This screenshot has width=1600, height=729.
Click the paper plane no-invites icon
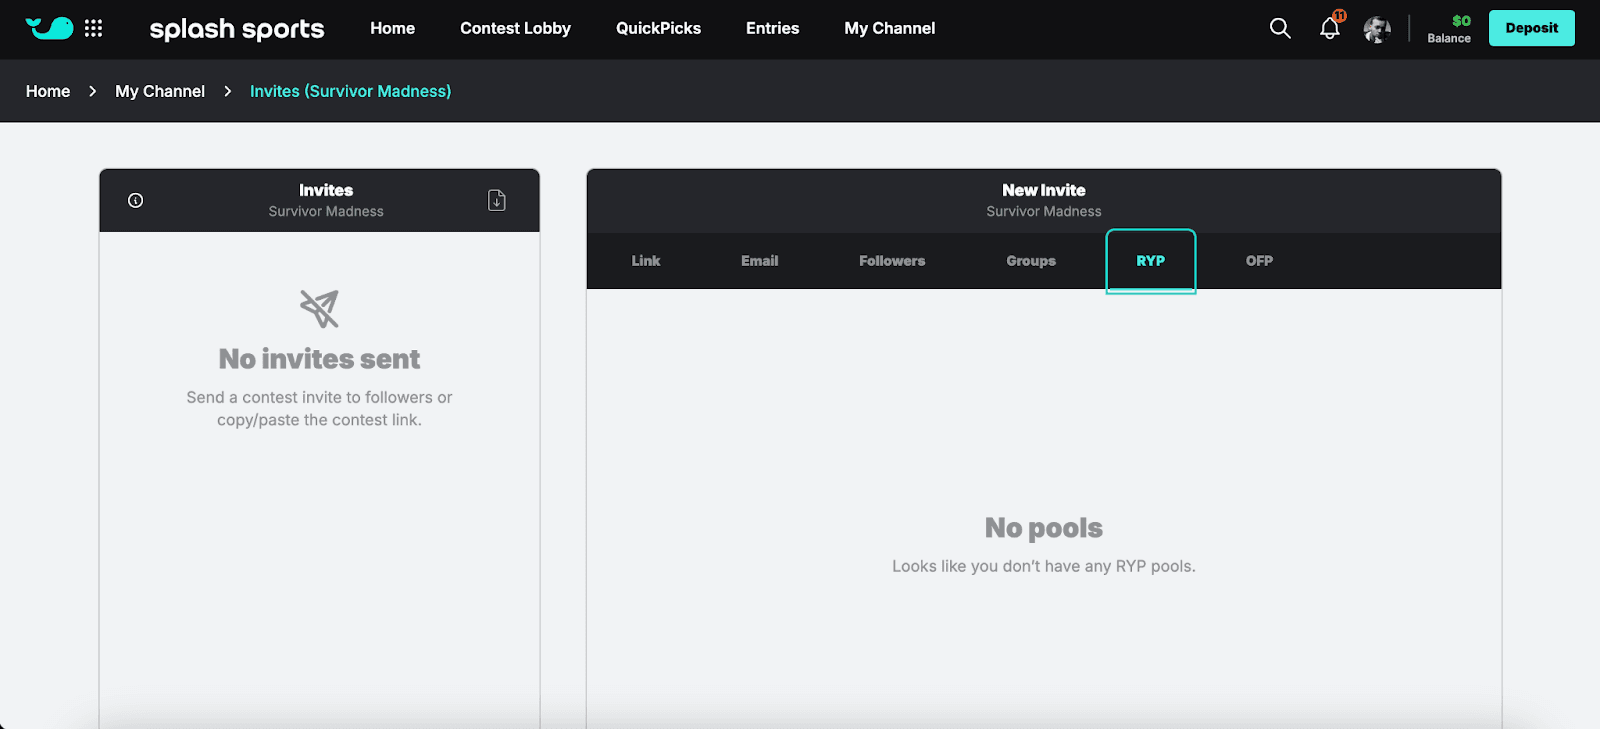pos(320,309)
